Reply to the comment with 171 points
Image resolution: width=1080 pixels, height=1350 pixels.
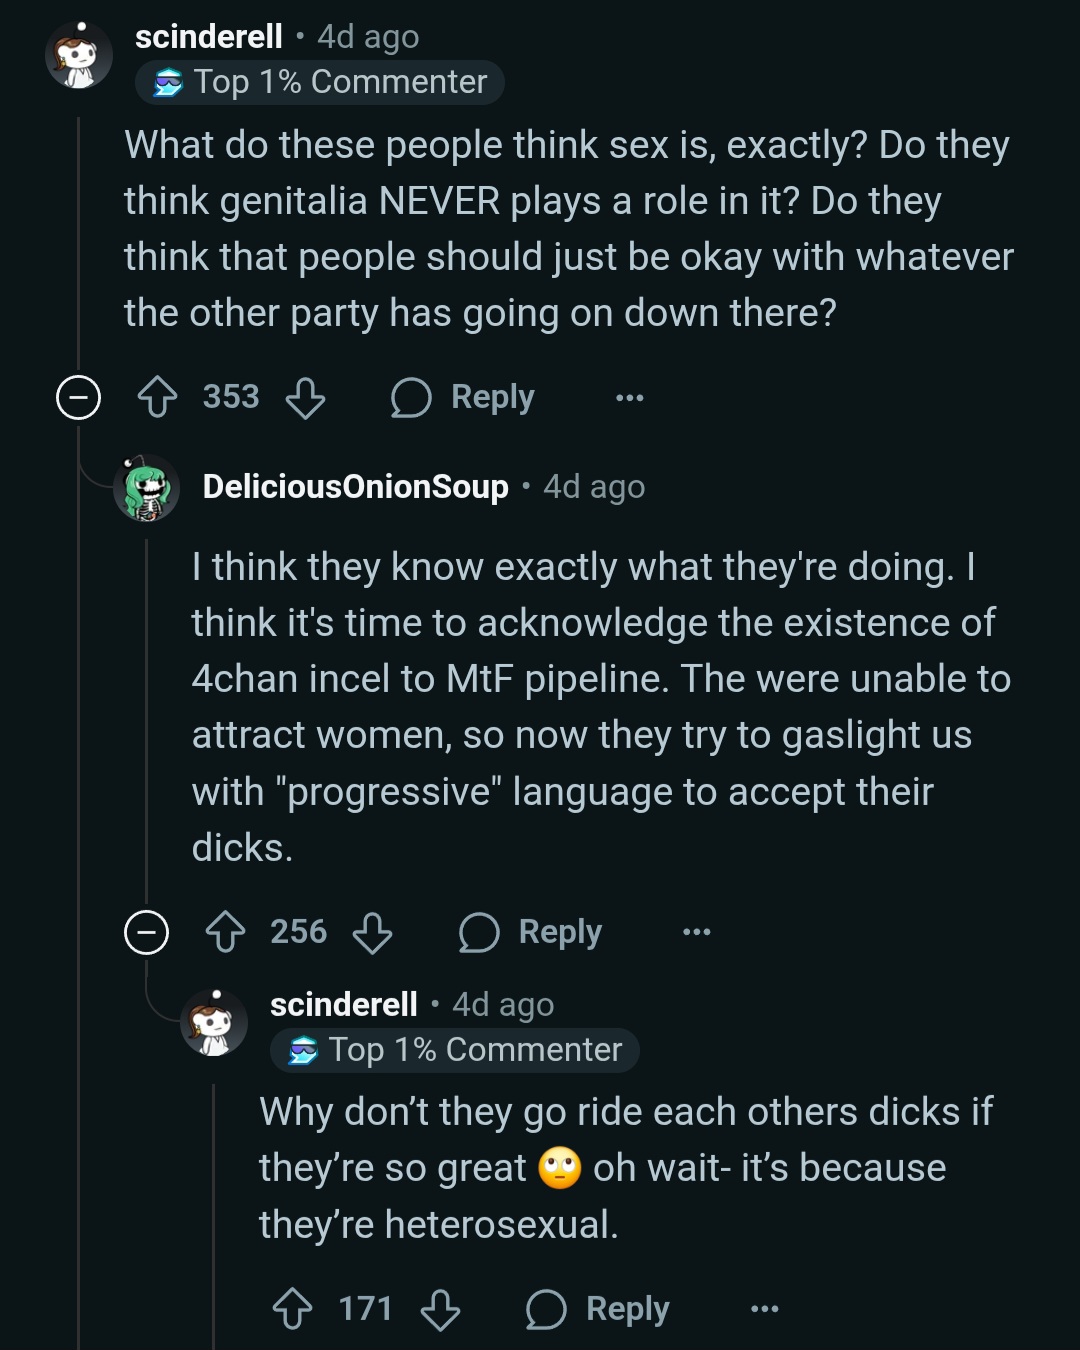pos(598,1308)
